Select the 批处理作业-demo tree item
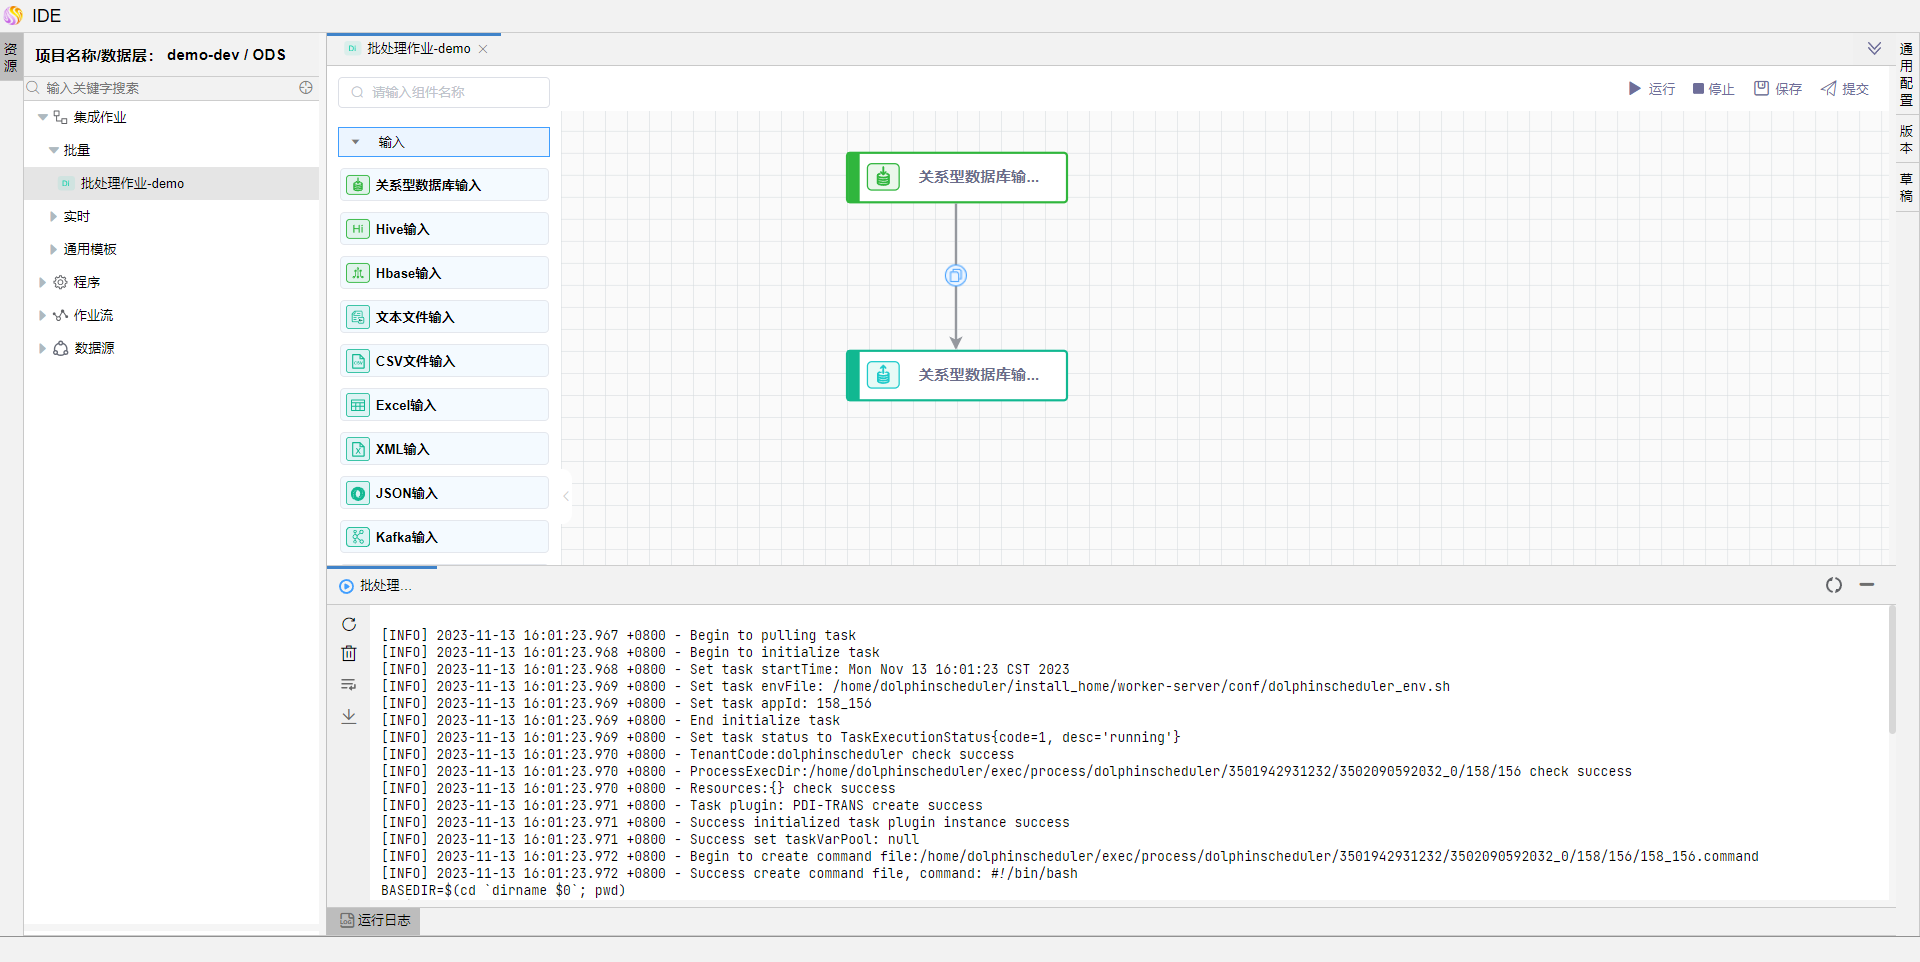This screenshot has height=962, width=1920. pyautogui.click(x=132, y=183)
